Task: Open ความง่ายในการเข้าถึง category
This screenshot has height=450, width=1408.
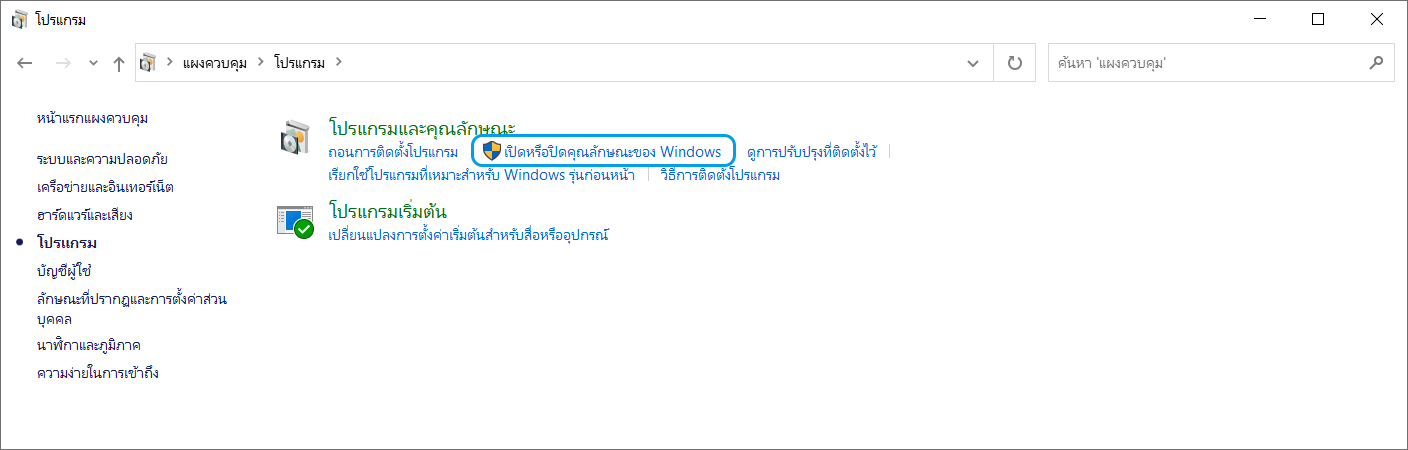Action: 97,373
